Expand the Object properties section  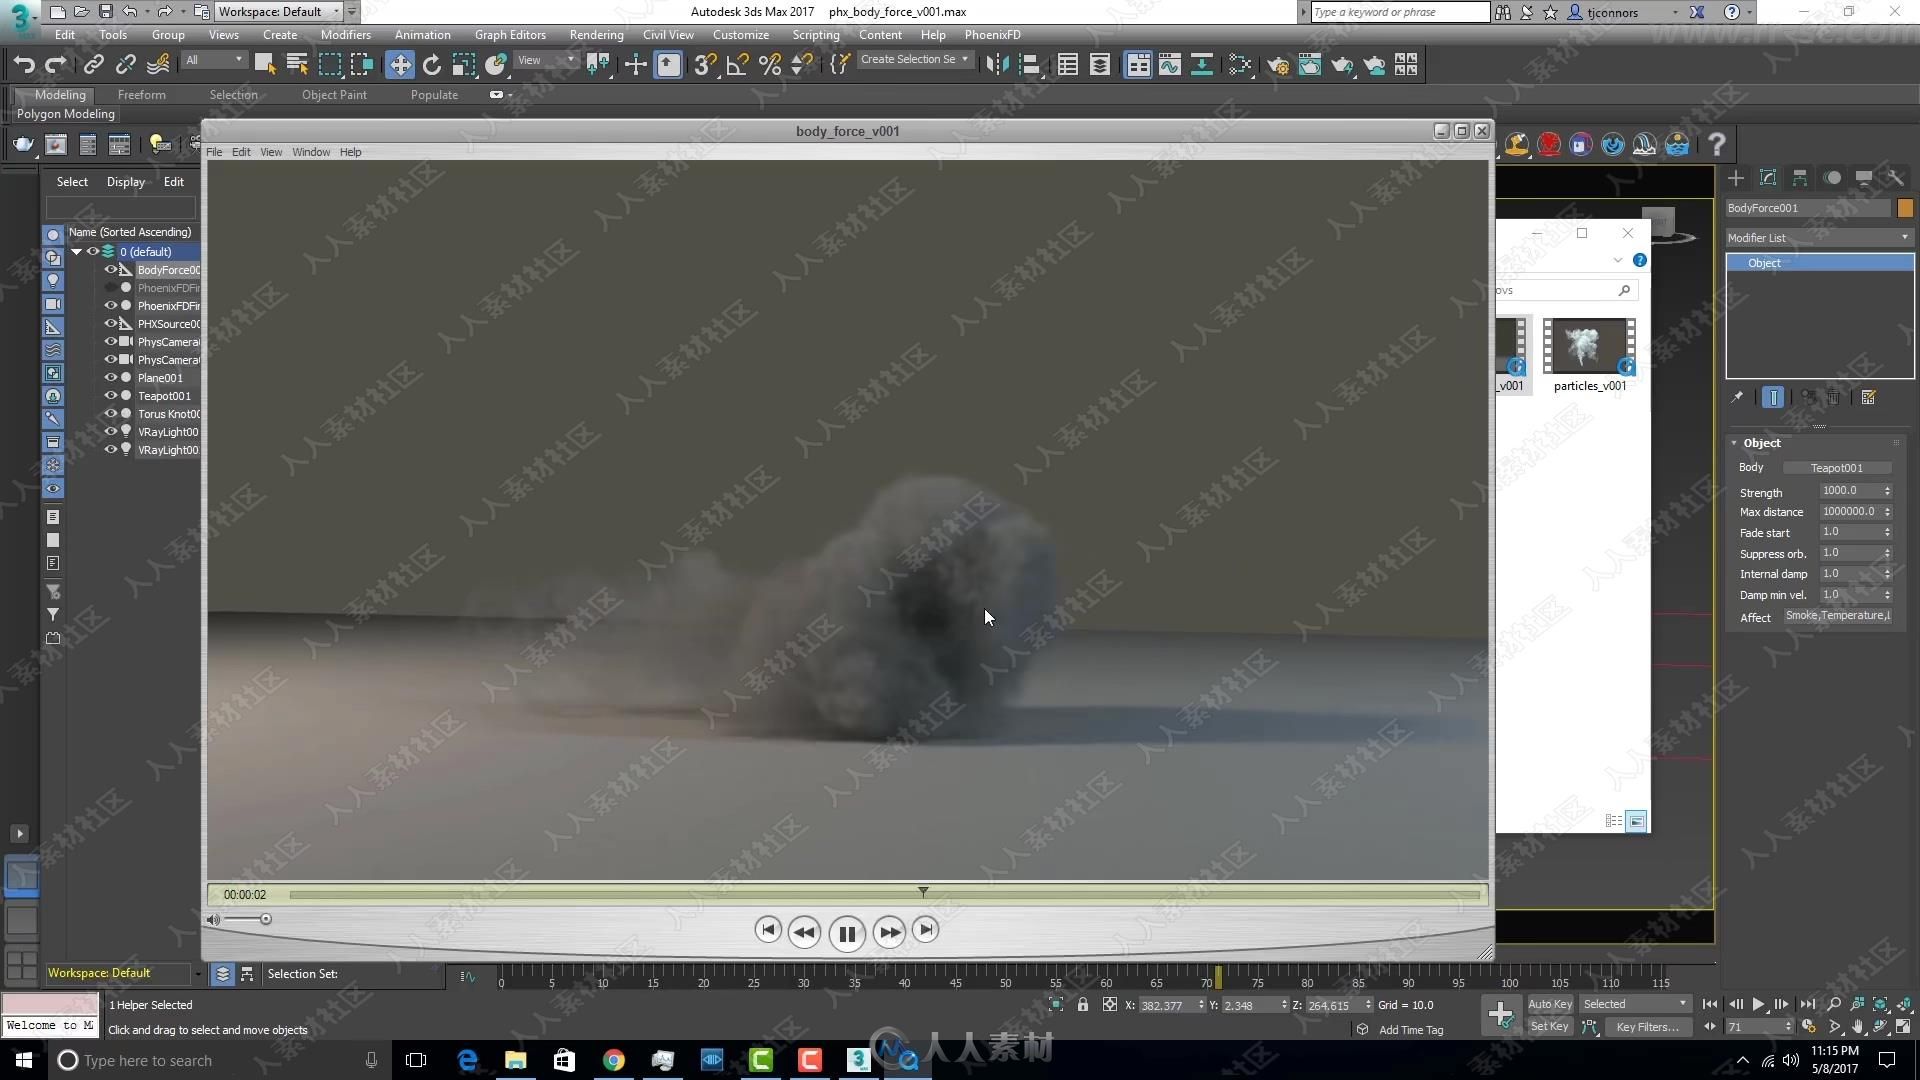point(1762,442)
